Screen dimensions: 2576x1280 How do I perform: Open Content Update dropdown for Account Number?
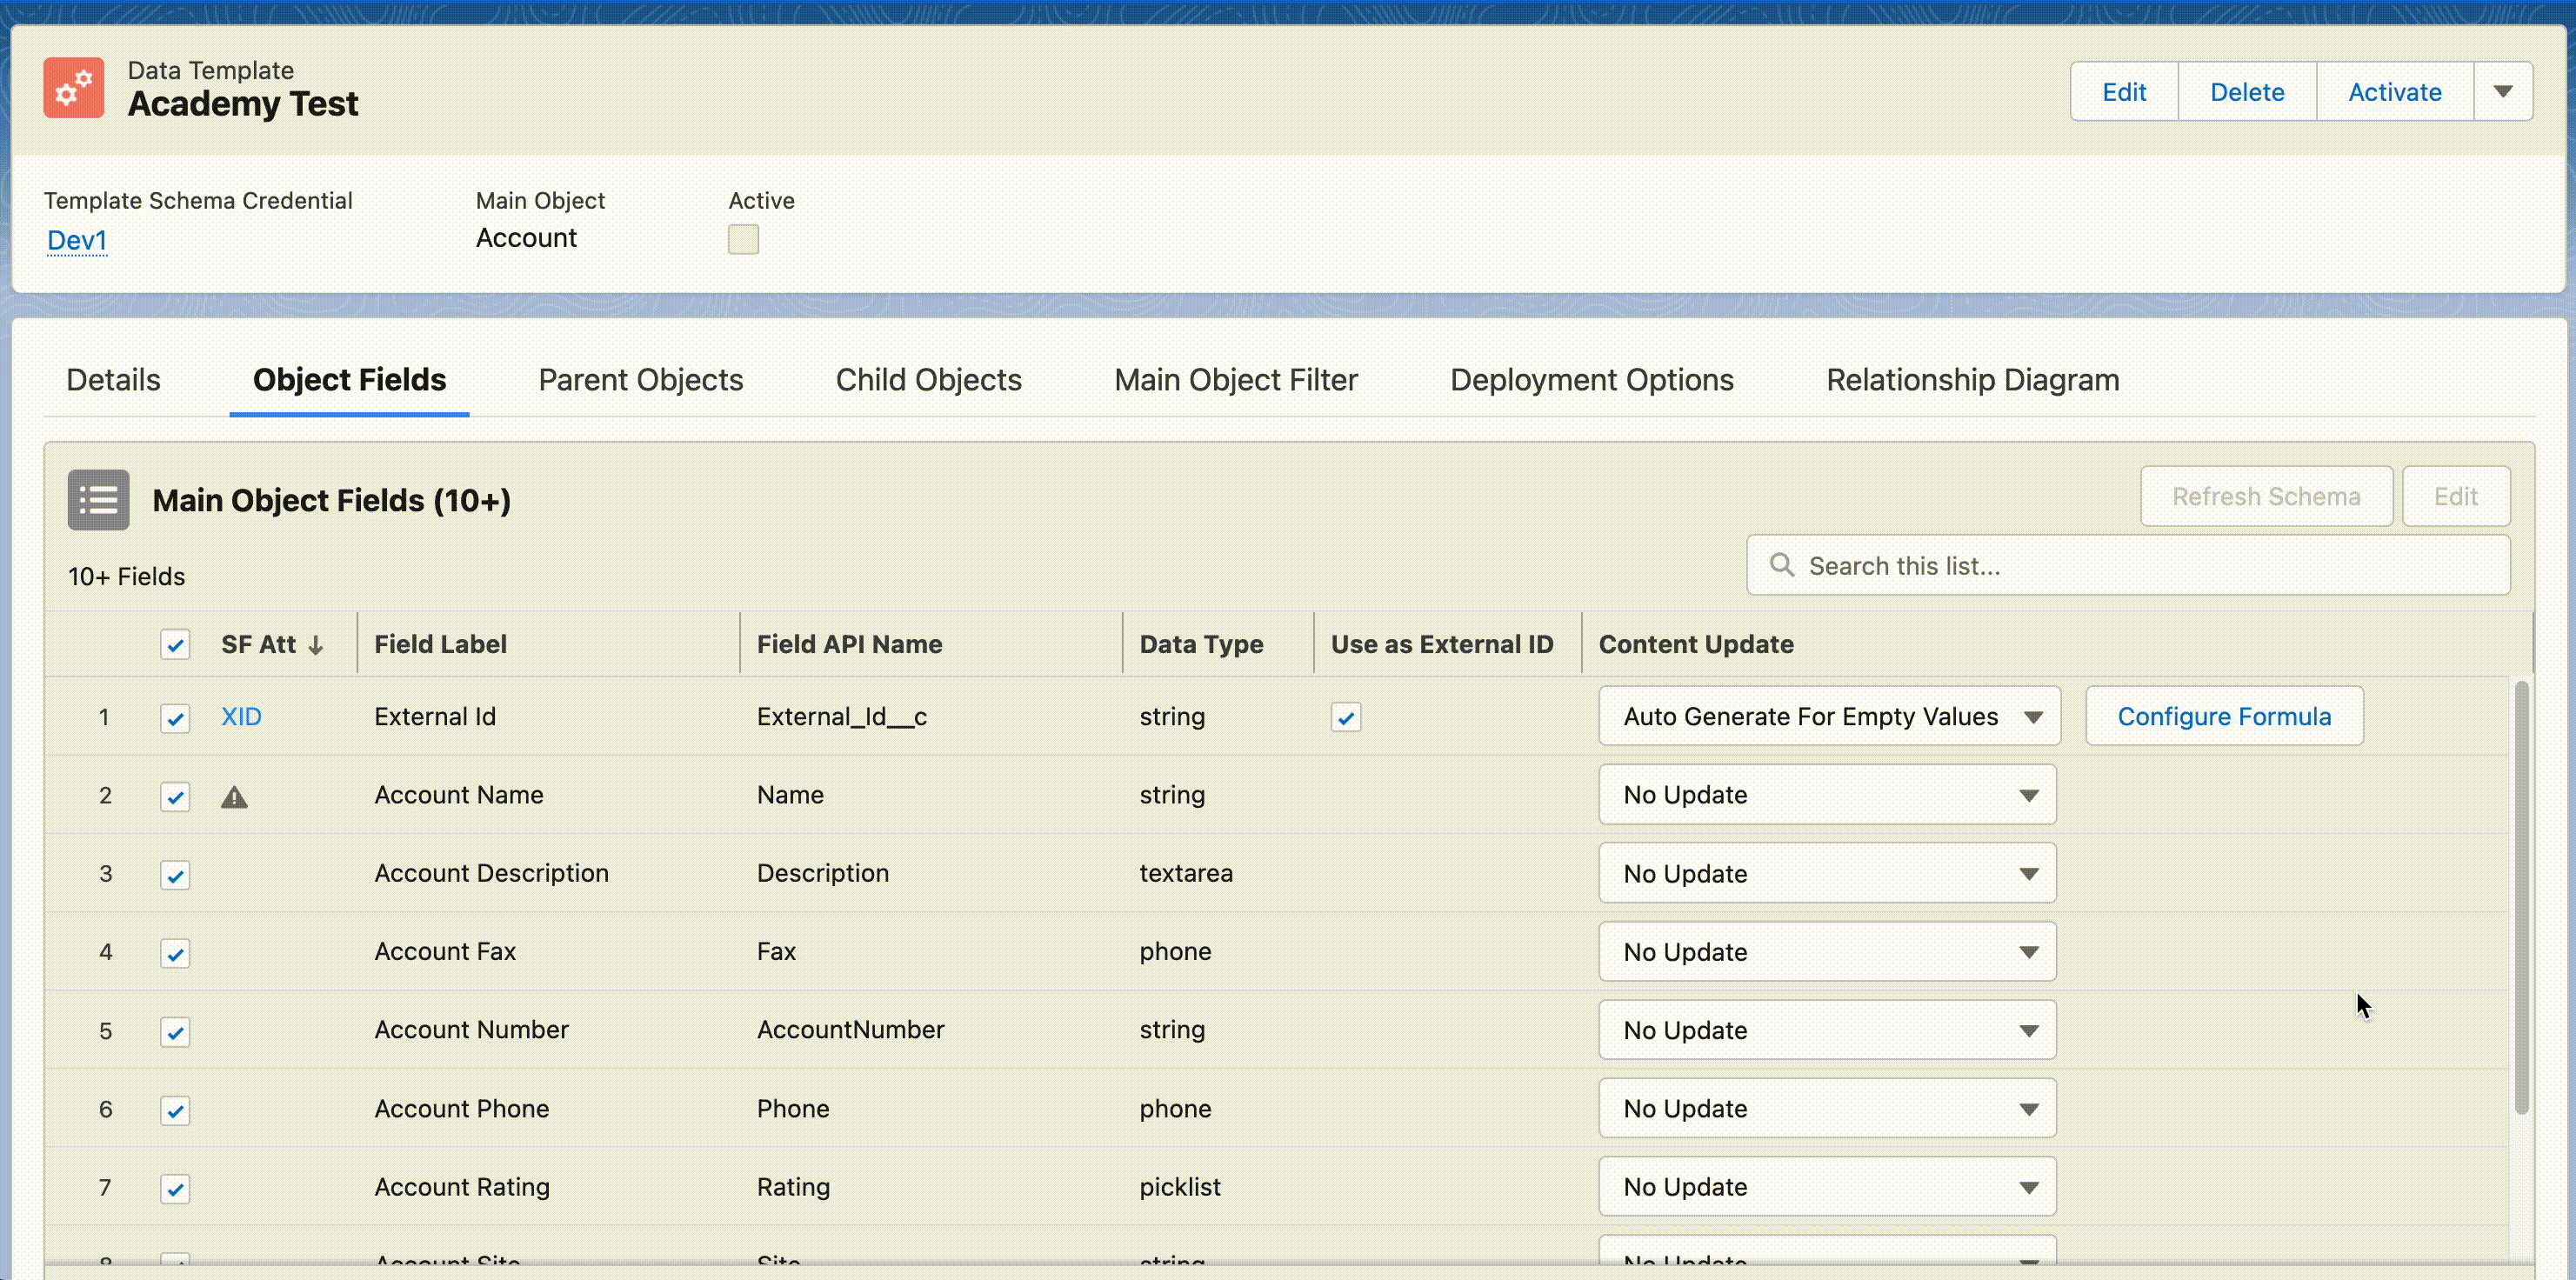(1827, 1030)
